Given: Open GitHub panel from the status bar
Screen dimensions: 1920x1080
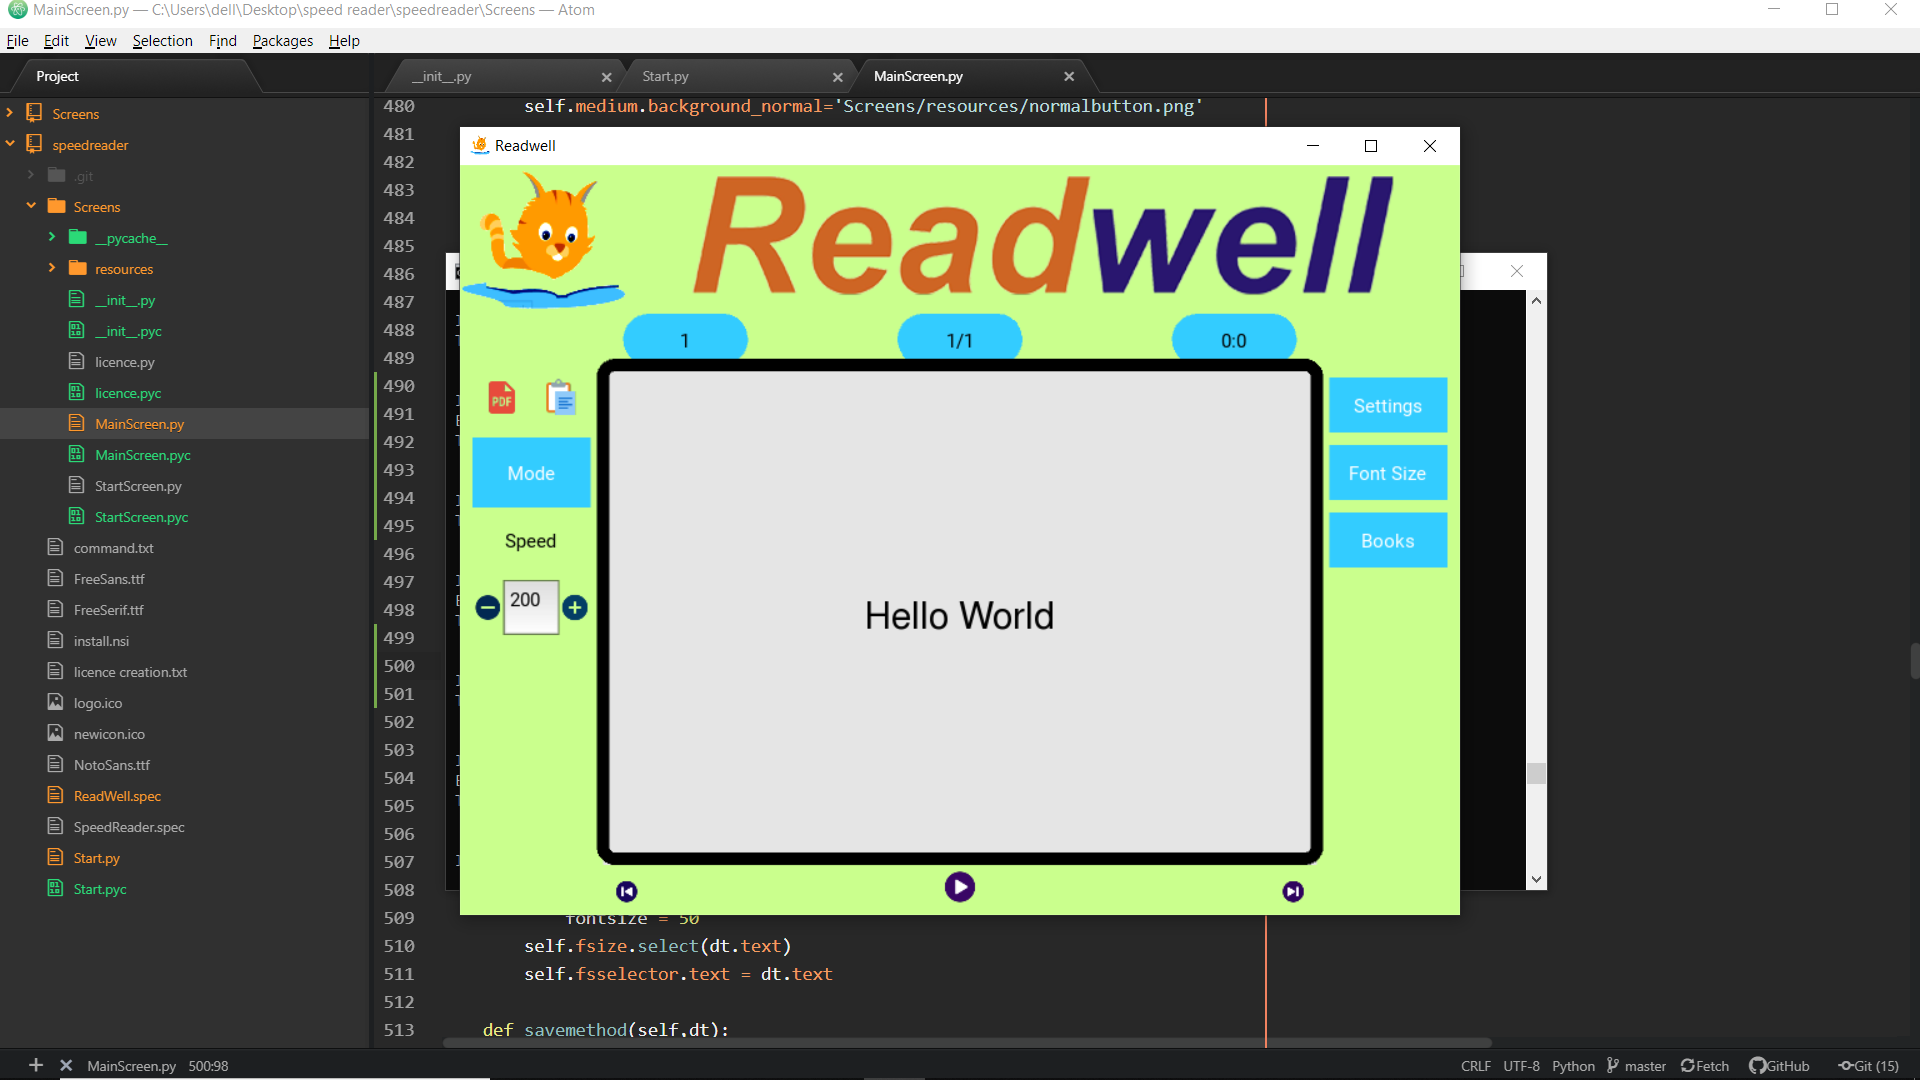Looking at the screenshot, I should coord(1779,1065).
